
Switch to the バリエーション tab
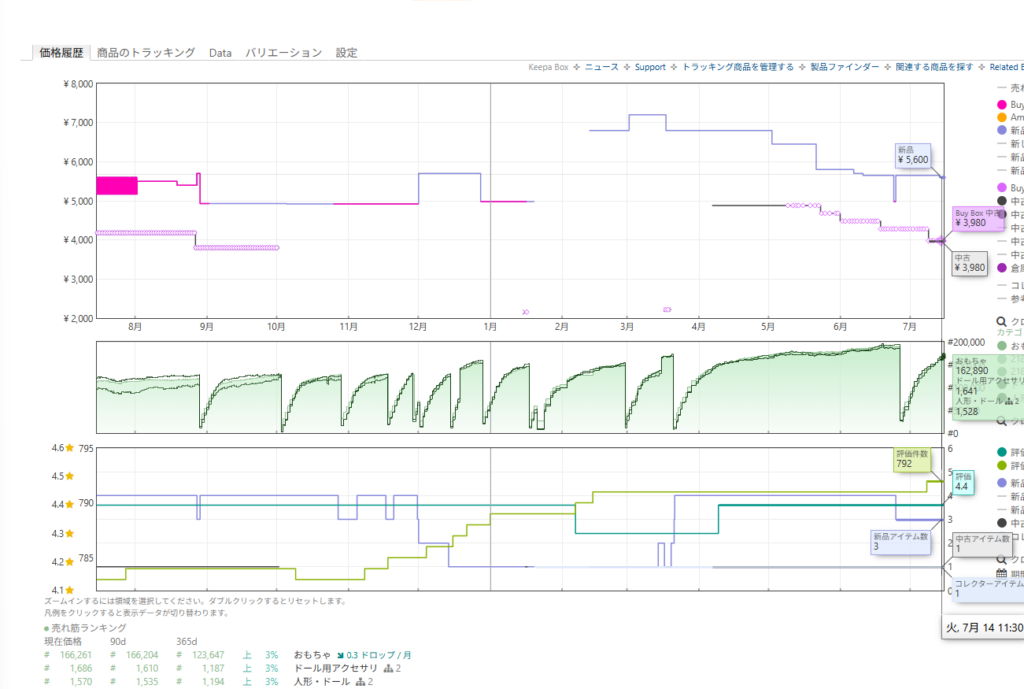283,53
